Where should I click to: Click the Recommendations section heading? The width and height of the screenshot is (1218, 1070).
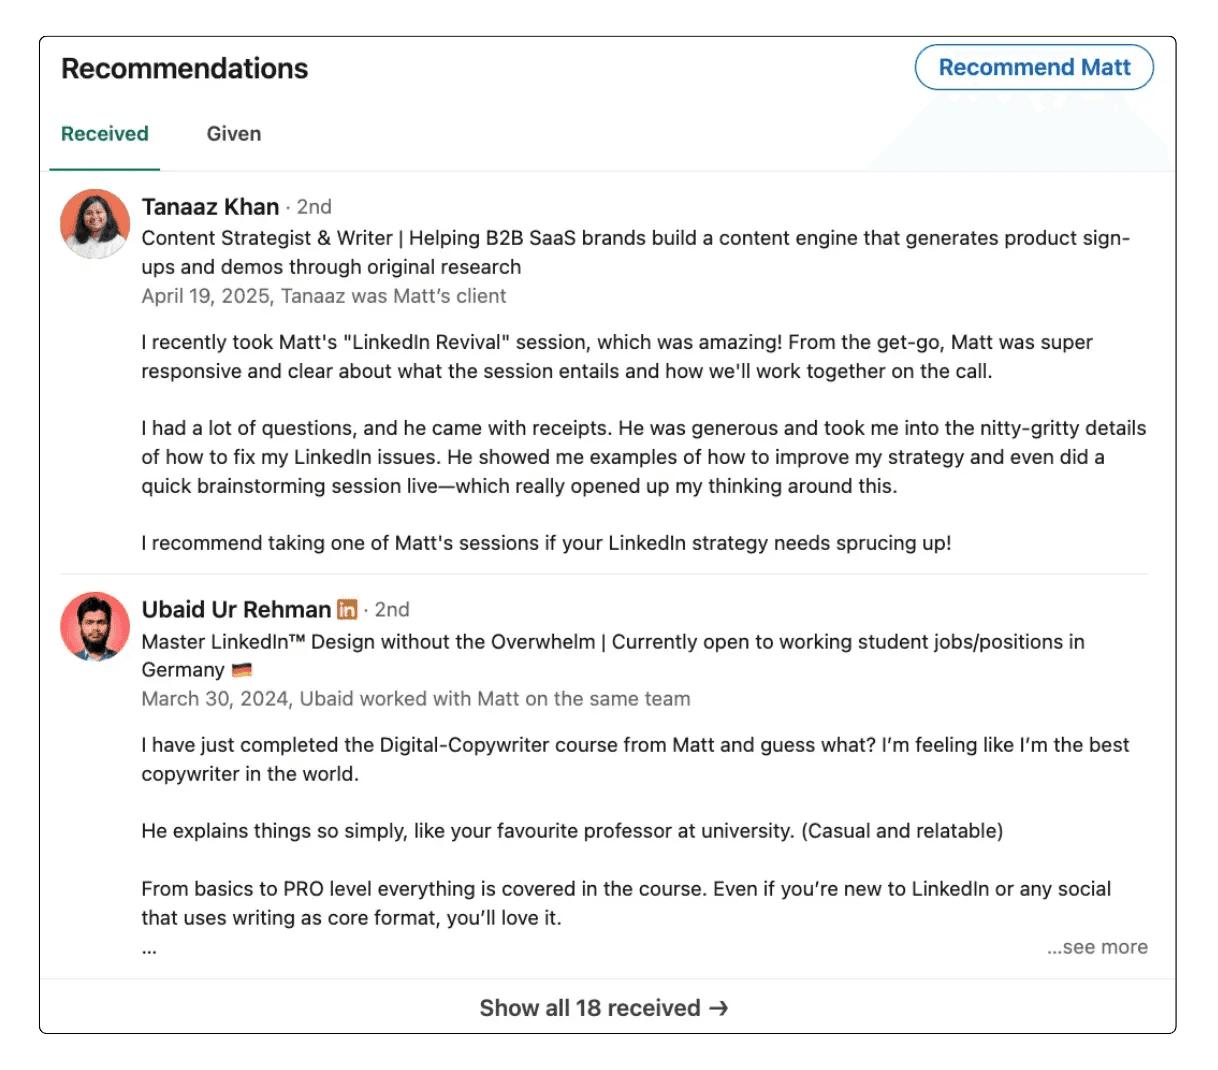pos(185,68)
